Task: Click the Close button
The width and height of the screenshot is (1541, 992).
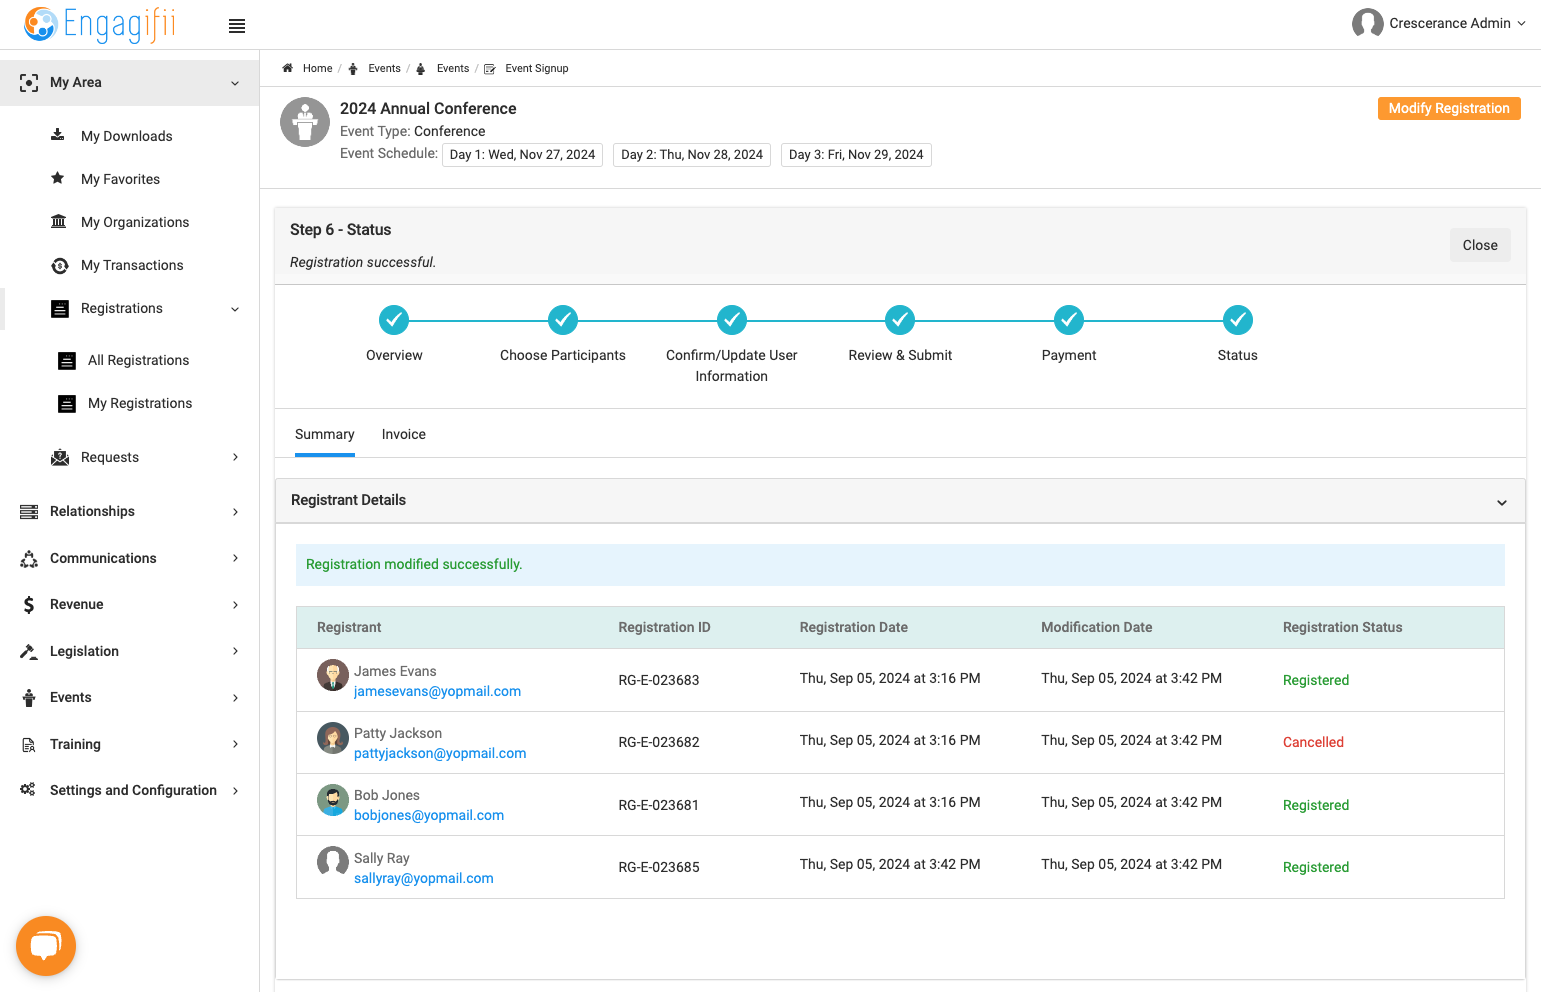Action: [1480, 245]
